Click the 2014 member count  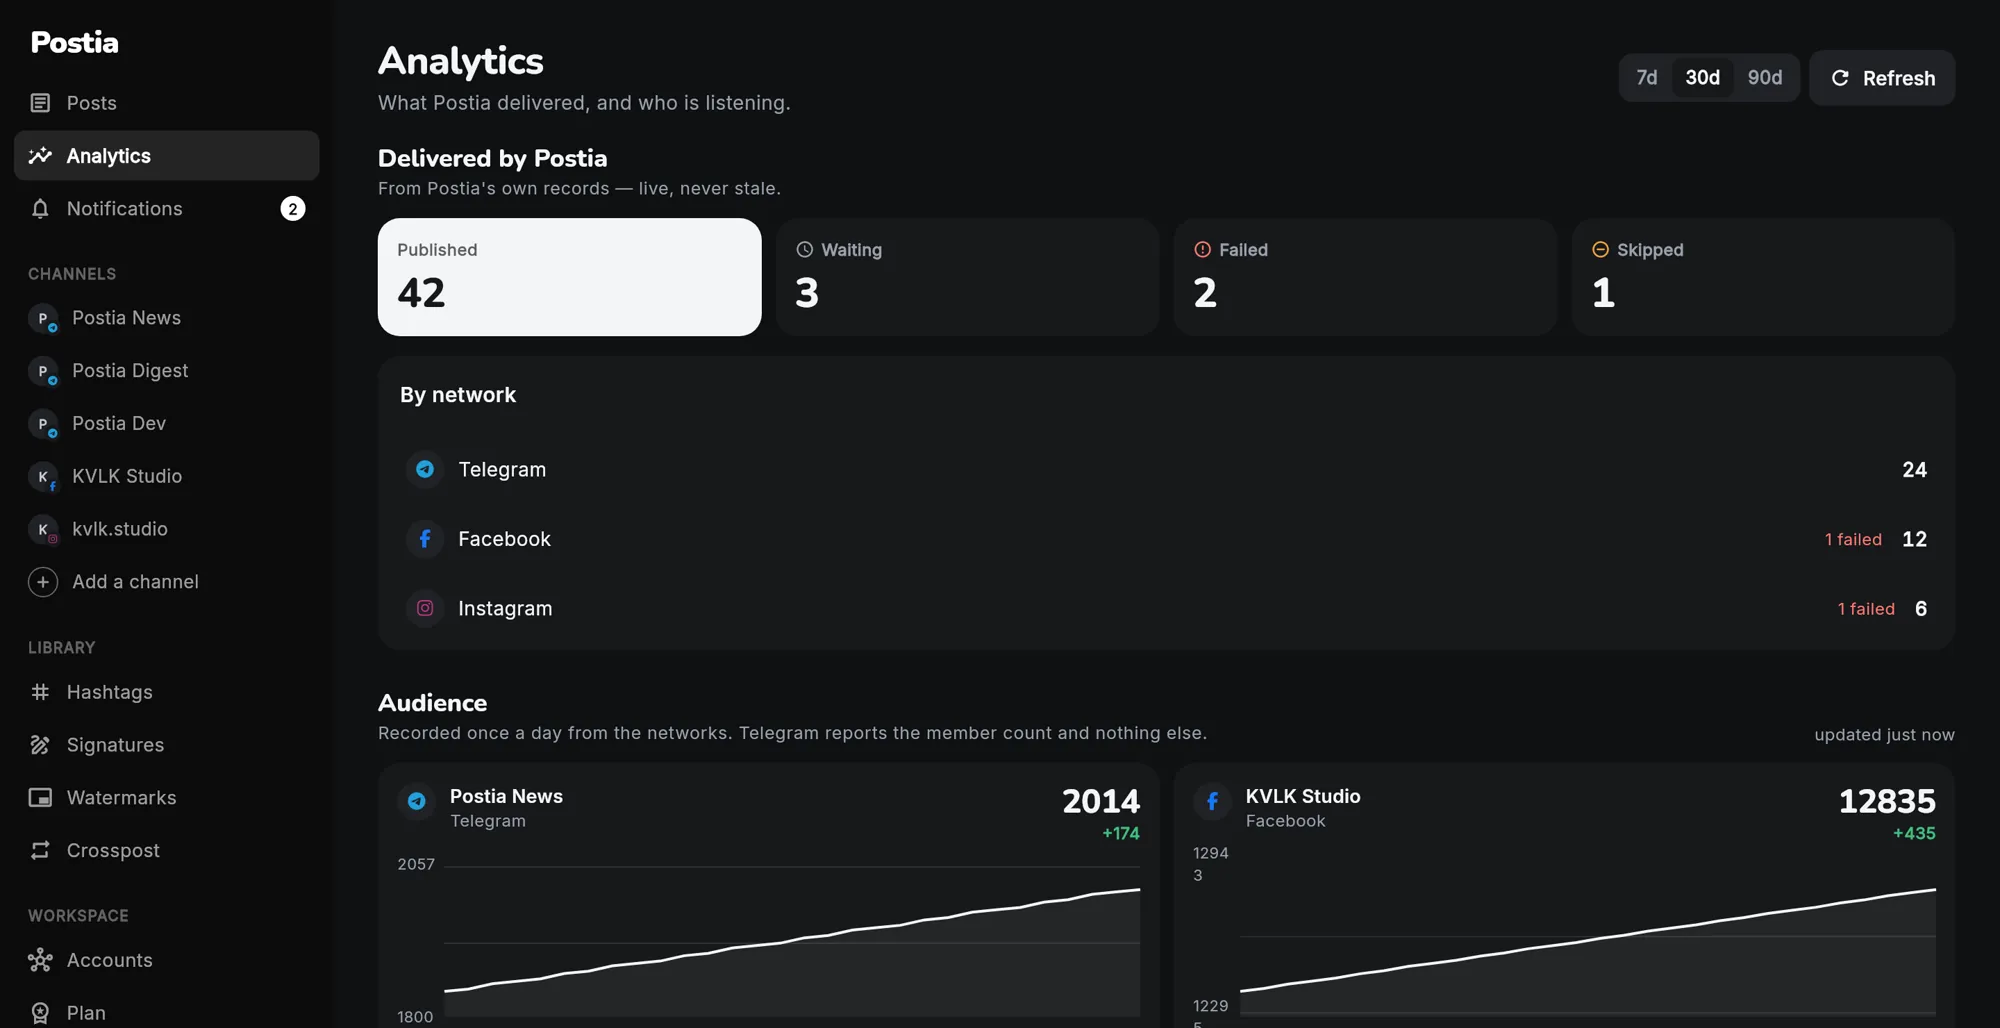click(x=1100, y=801)
